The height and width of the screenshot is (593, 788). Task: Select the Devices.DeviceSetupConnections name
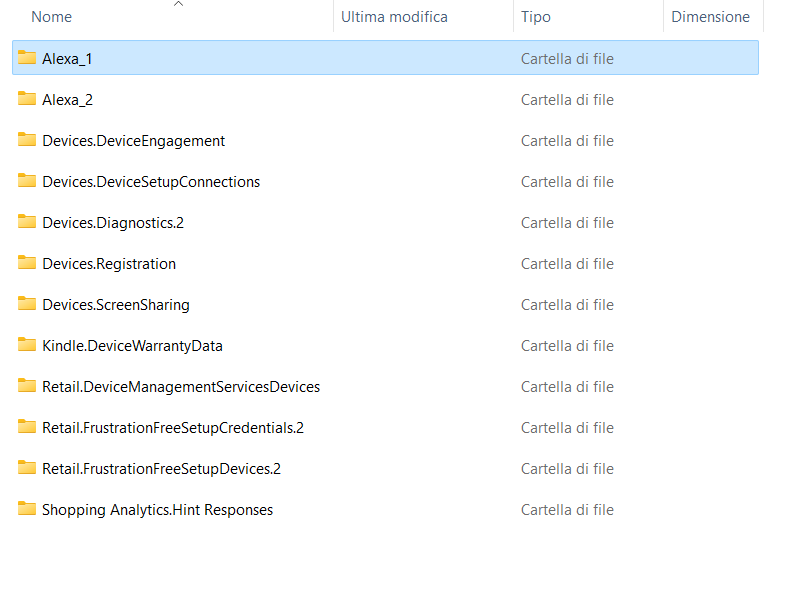tap(151, 182)
